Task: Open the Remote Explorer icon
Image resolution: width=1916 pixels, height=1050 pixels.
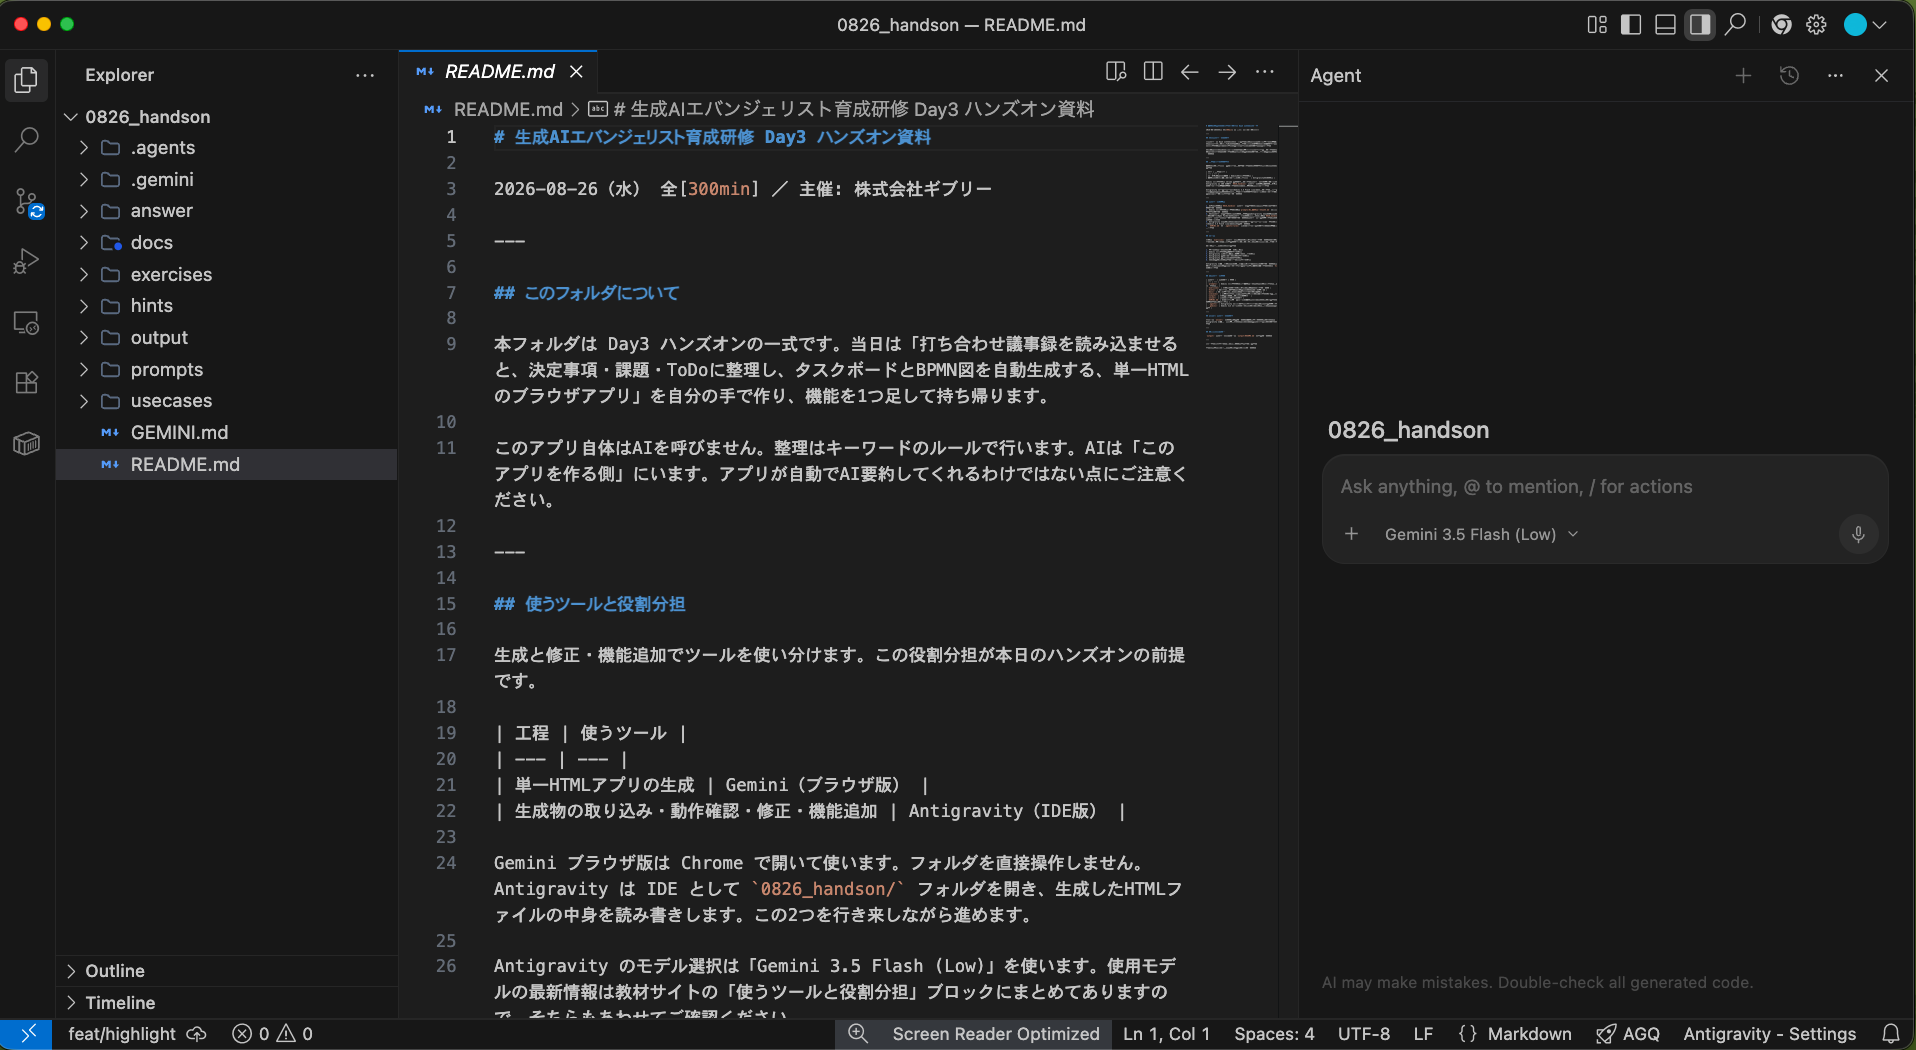Action: coord(27,323)
